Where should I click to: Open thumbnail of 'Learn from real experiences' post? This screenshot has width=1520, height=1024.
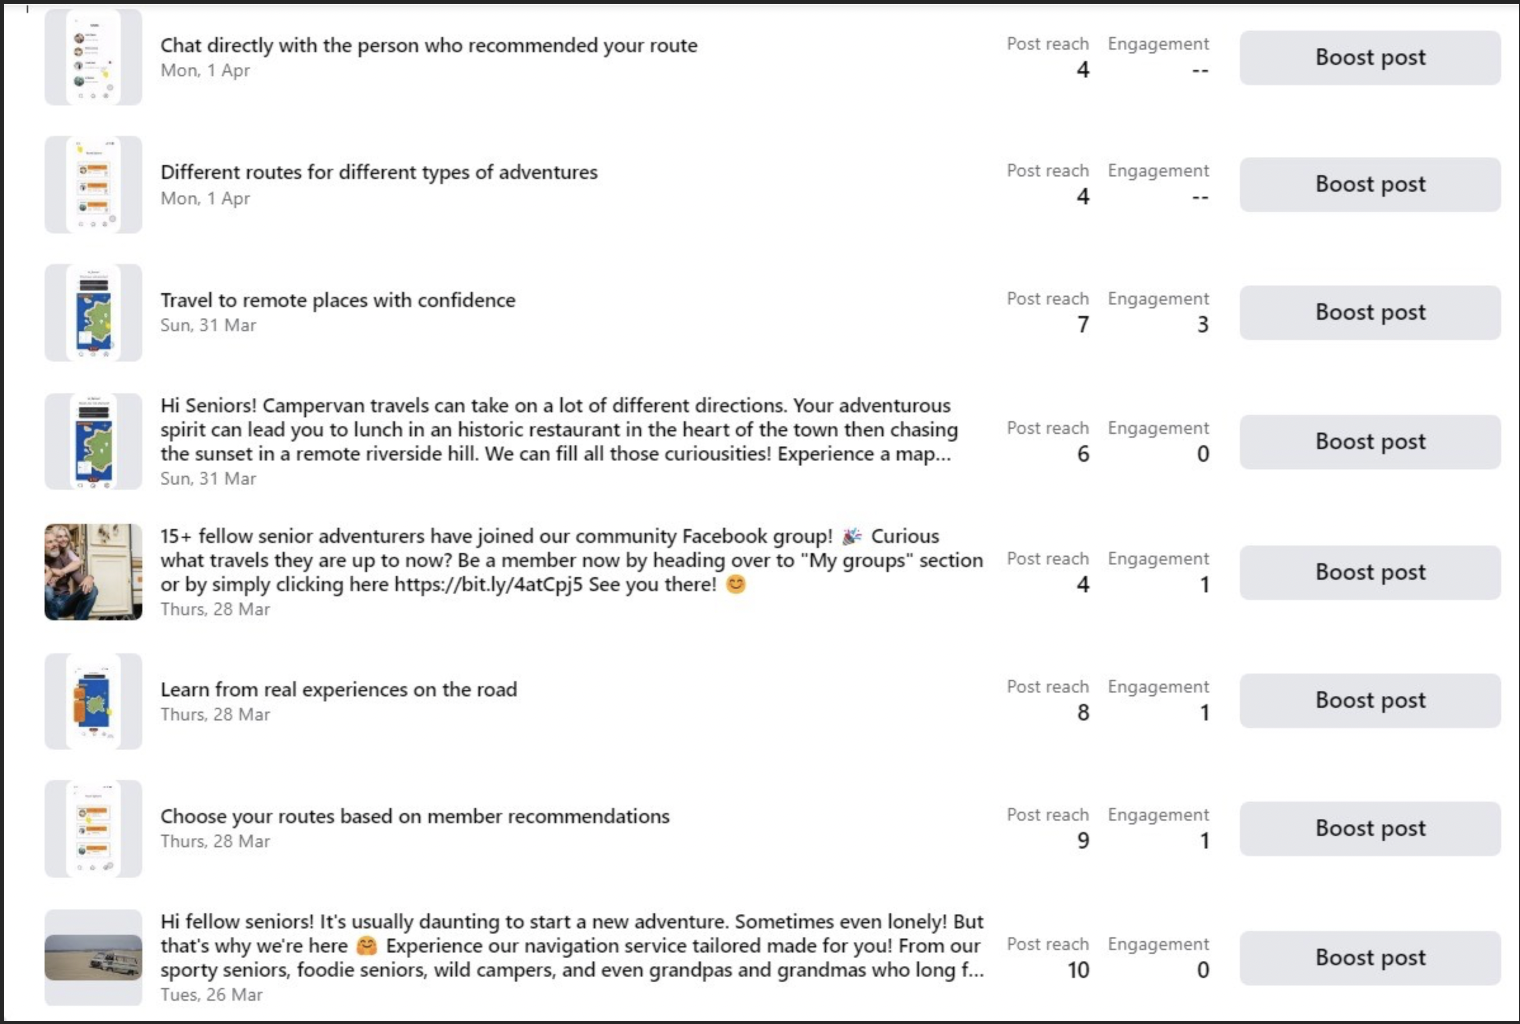93,701
